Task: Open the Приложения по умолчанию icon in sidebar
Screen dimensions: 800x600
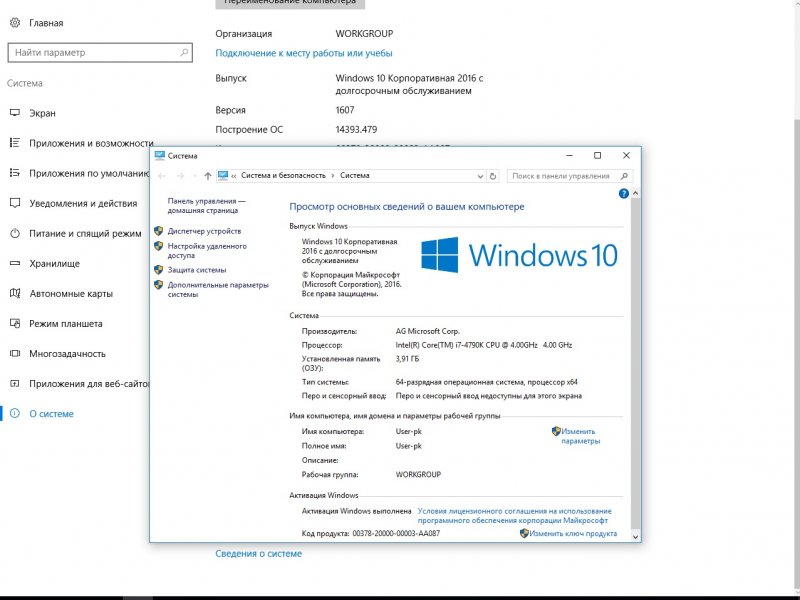Action: [15, 173]
